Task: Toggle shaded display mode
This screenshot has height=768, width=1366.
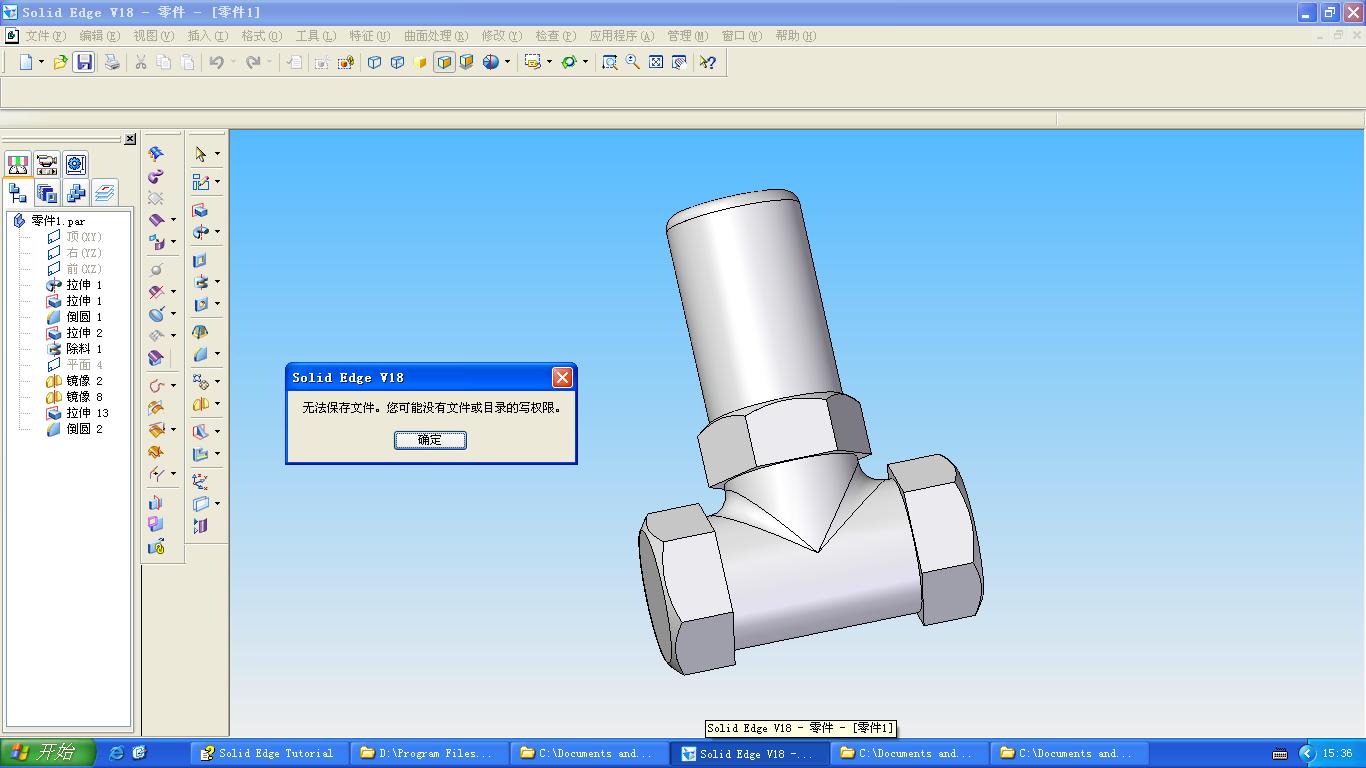Action: [x=420, y=62]
